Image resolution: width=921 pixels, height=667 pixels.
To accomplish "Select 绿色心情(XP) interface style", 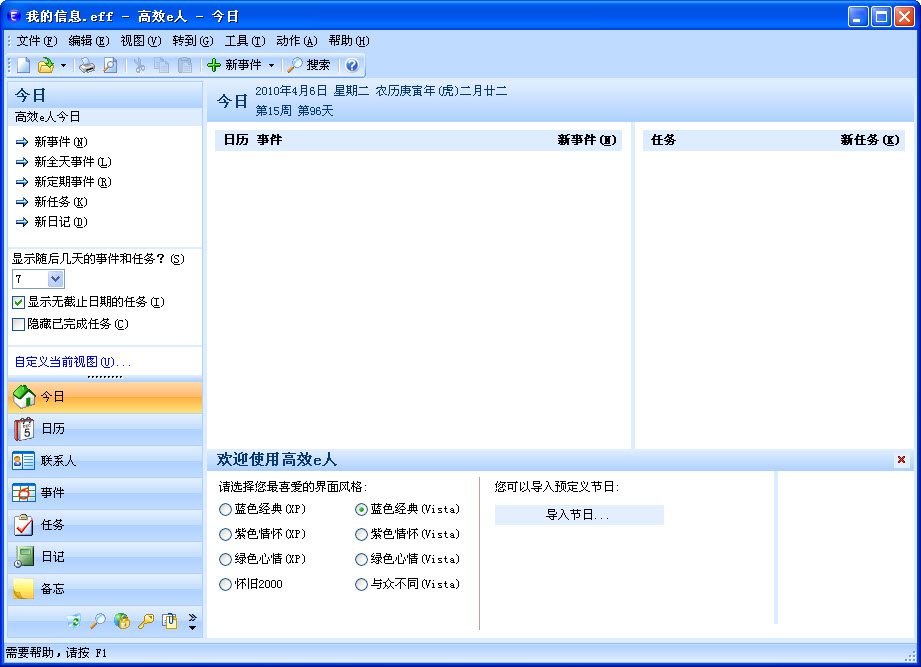I will pos(263,559).
